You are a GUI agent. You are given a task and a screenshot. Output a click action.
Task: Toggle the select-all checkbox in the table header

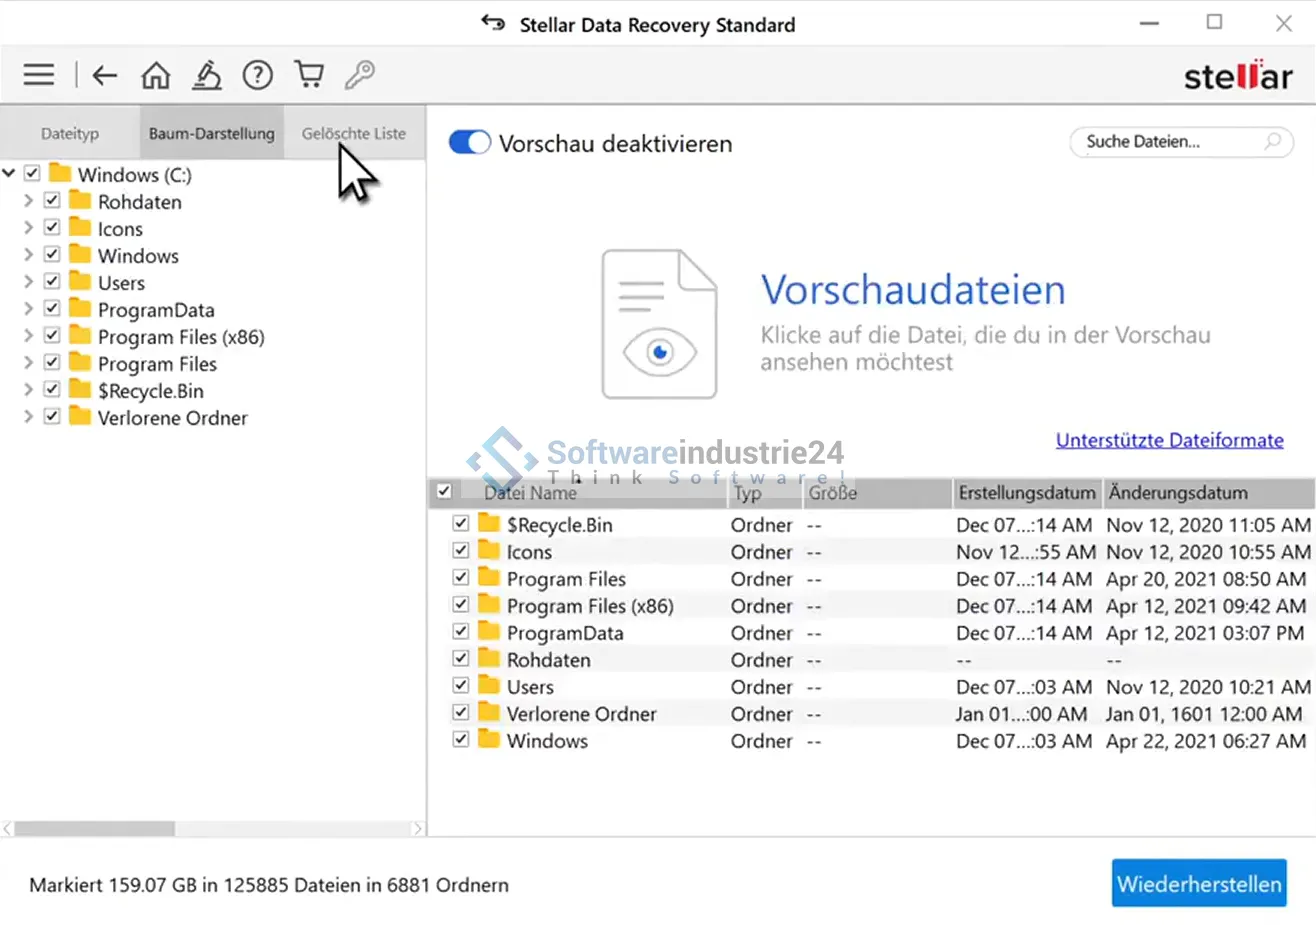444,491
